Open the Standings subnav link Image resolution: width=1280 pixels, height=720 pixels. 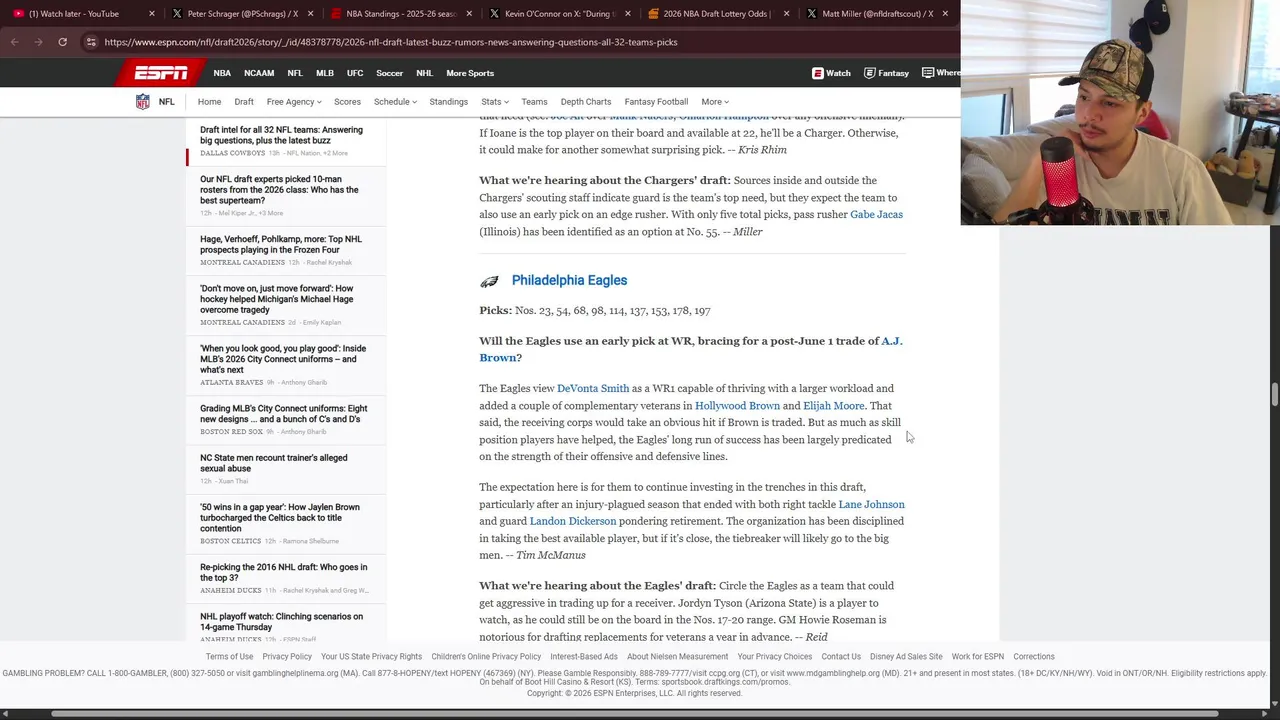(x=448, y=102)
